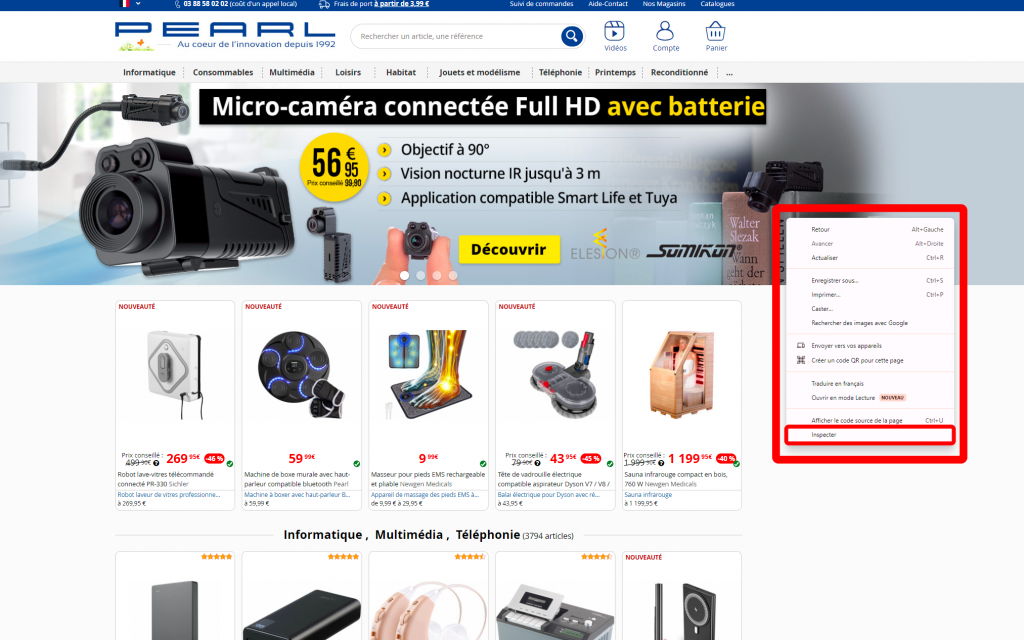
Task: Open the hearing aids product image
Action: (428, 611)
